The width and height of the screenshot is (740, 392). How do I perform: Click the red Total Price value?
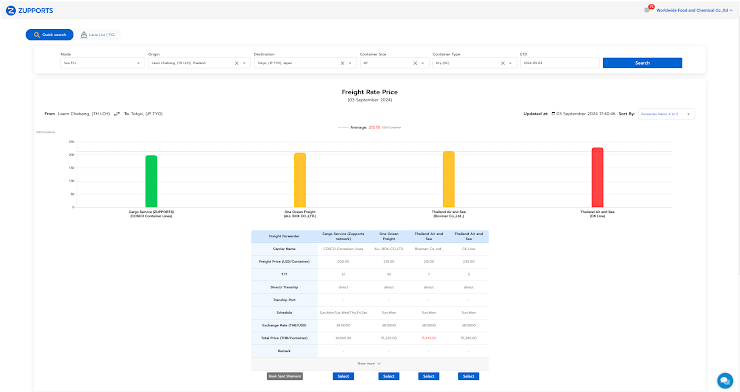429,338
